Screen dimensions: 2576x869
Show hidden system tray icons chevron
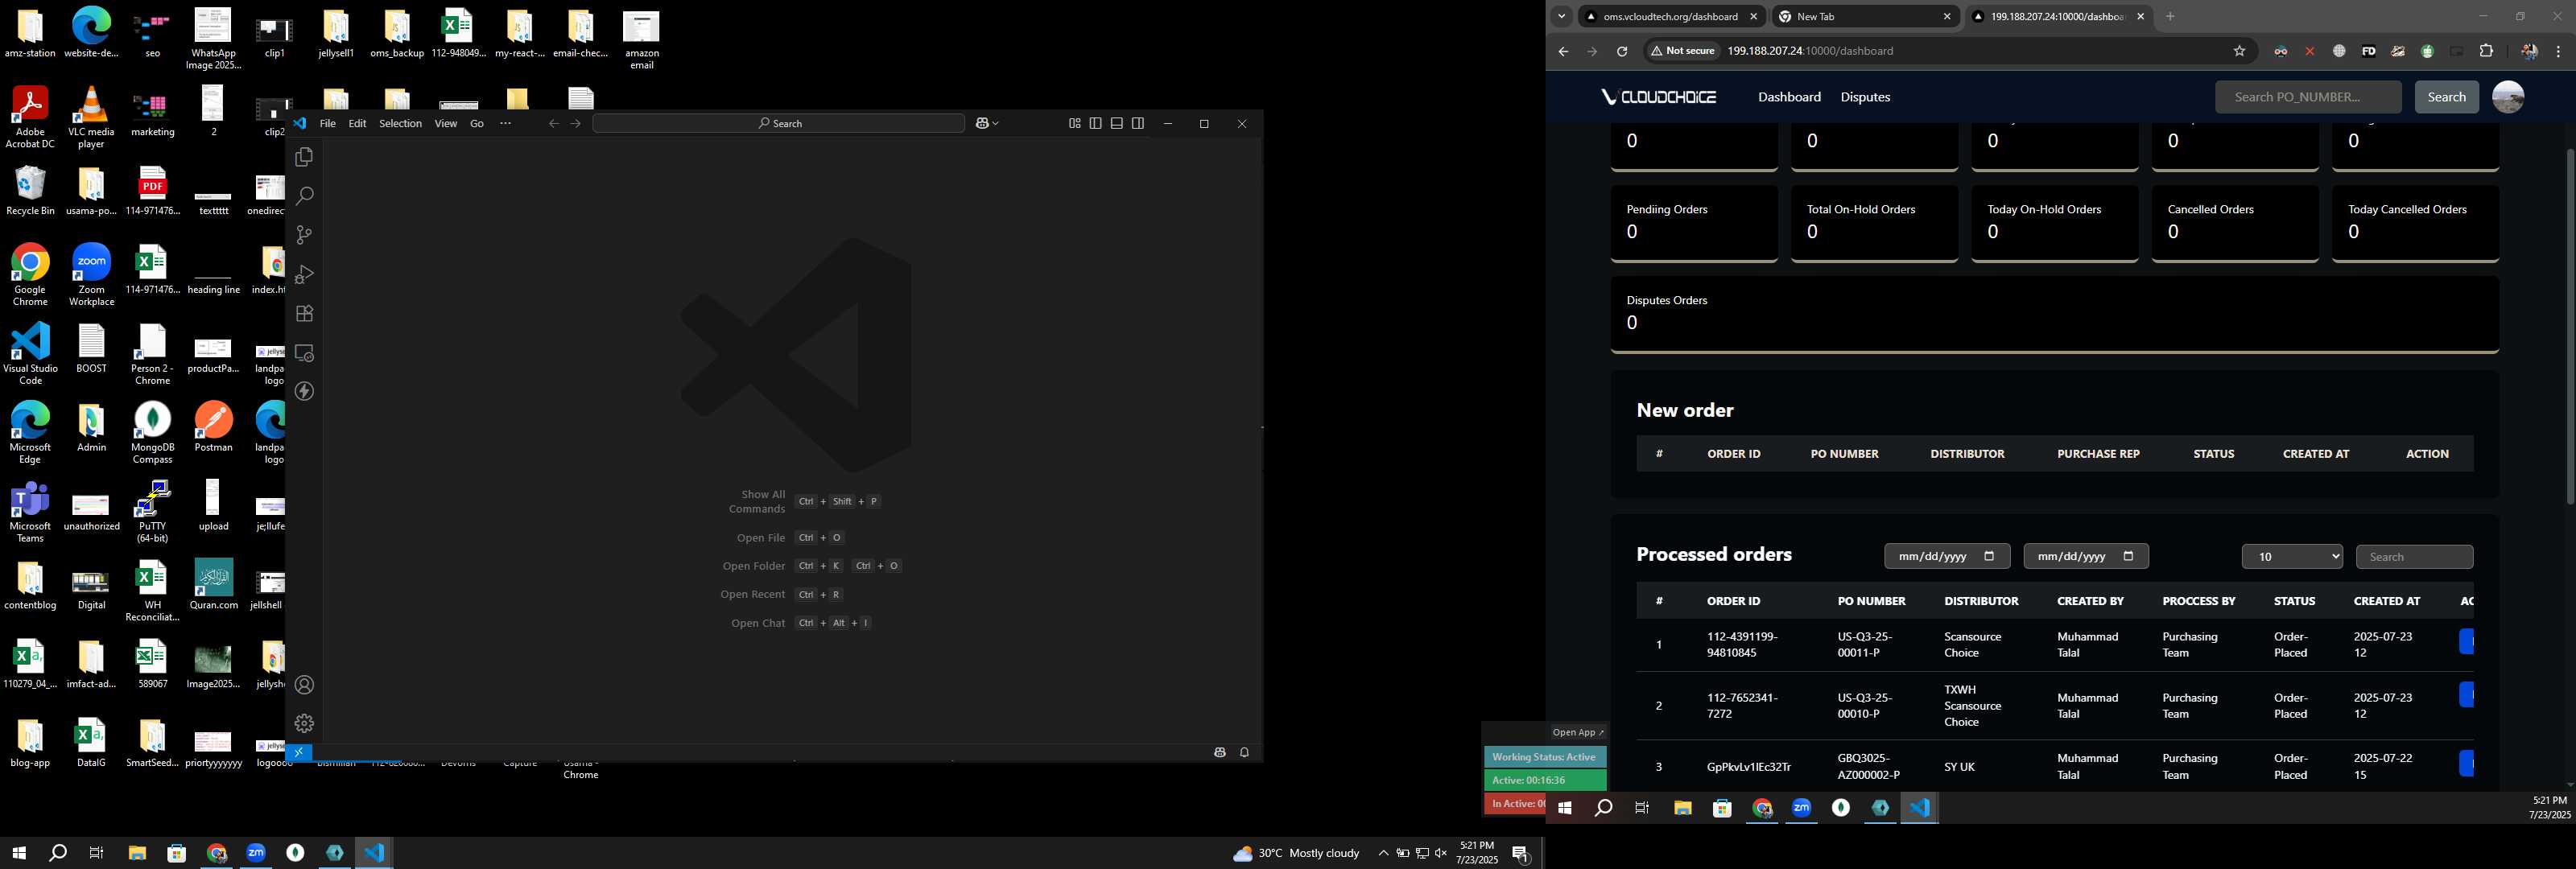click(x=1383, y=853)
